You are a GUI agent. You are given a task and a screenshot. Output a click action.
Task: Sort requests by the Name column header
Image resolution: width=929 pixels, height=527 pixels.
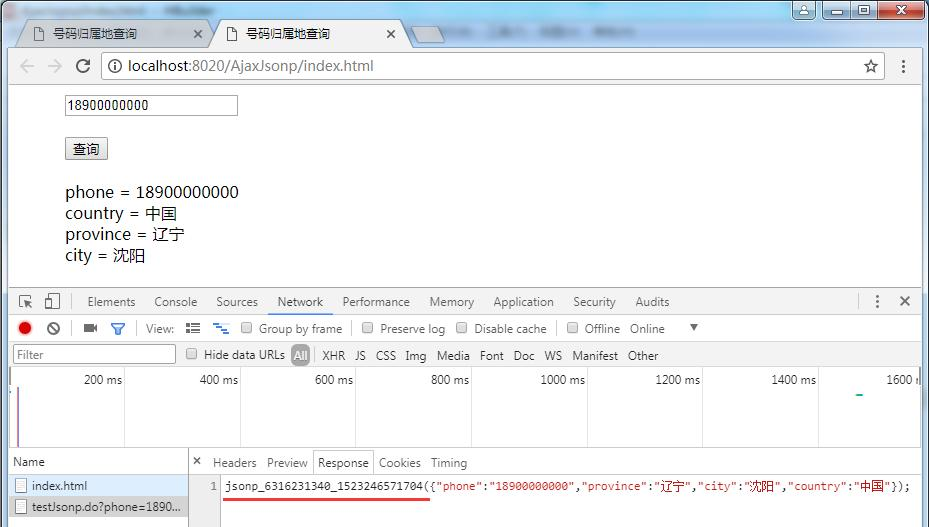(x=99, y=461)
